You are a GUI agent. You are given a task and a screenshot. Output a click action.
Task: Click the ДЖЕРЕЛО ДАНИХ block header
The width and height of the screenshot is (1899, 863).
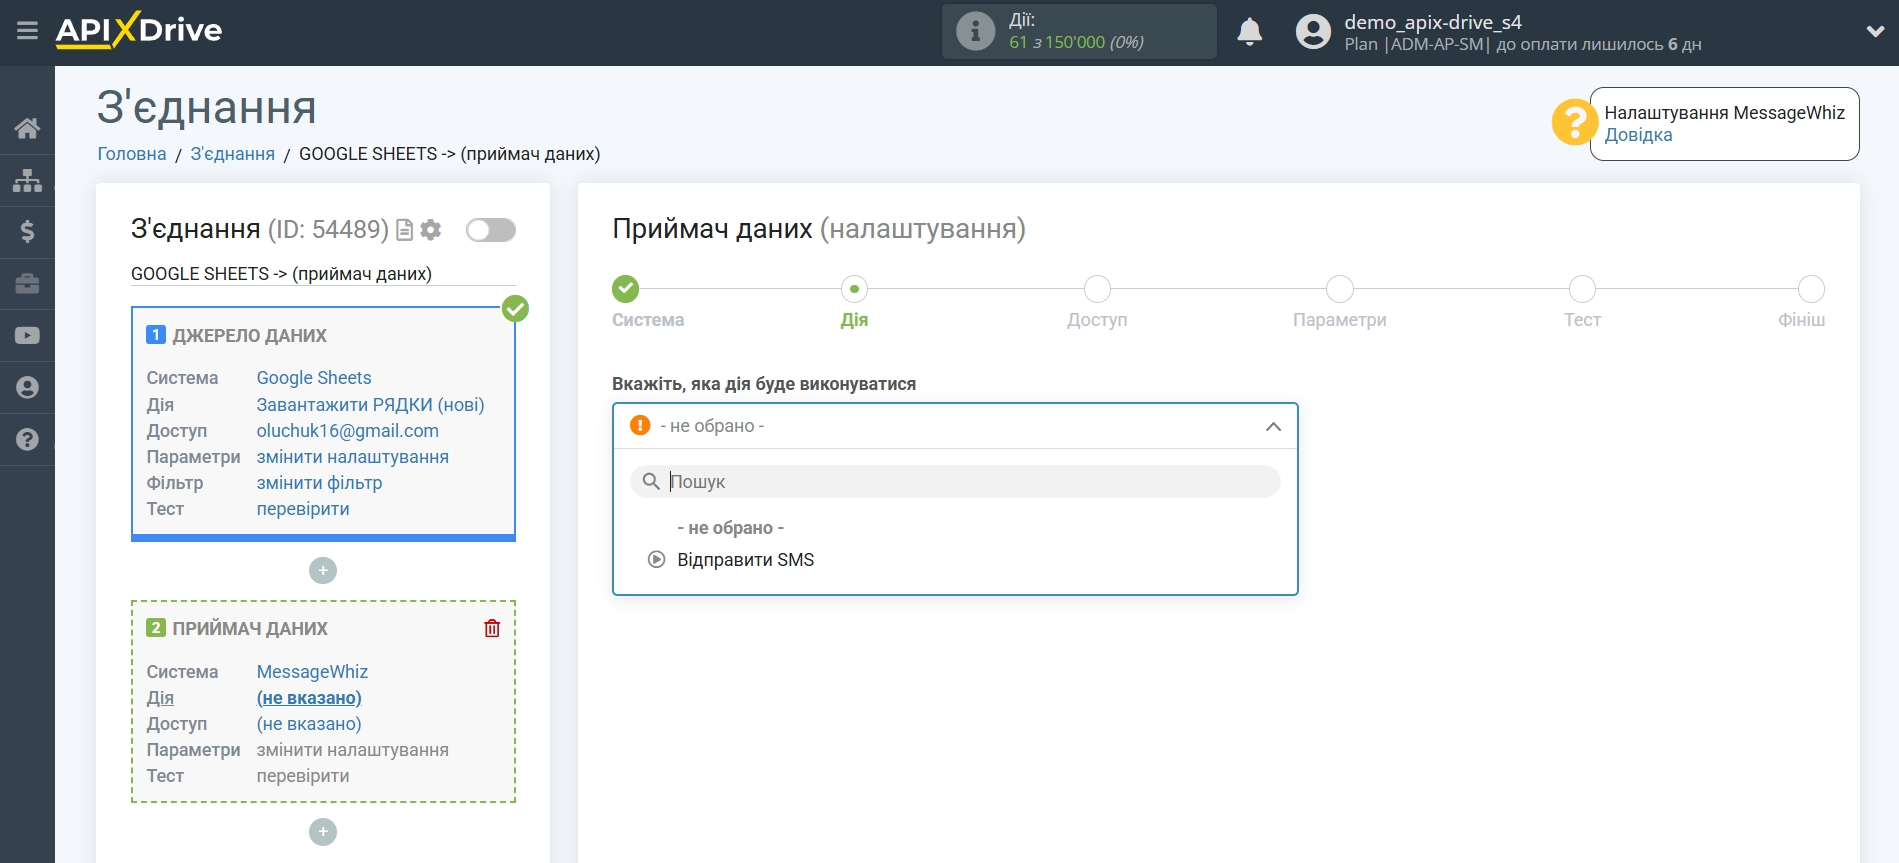point(250,336)
